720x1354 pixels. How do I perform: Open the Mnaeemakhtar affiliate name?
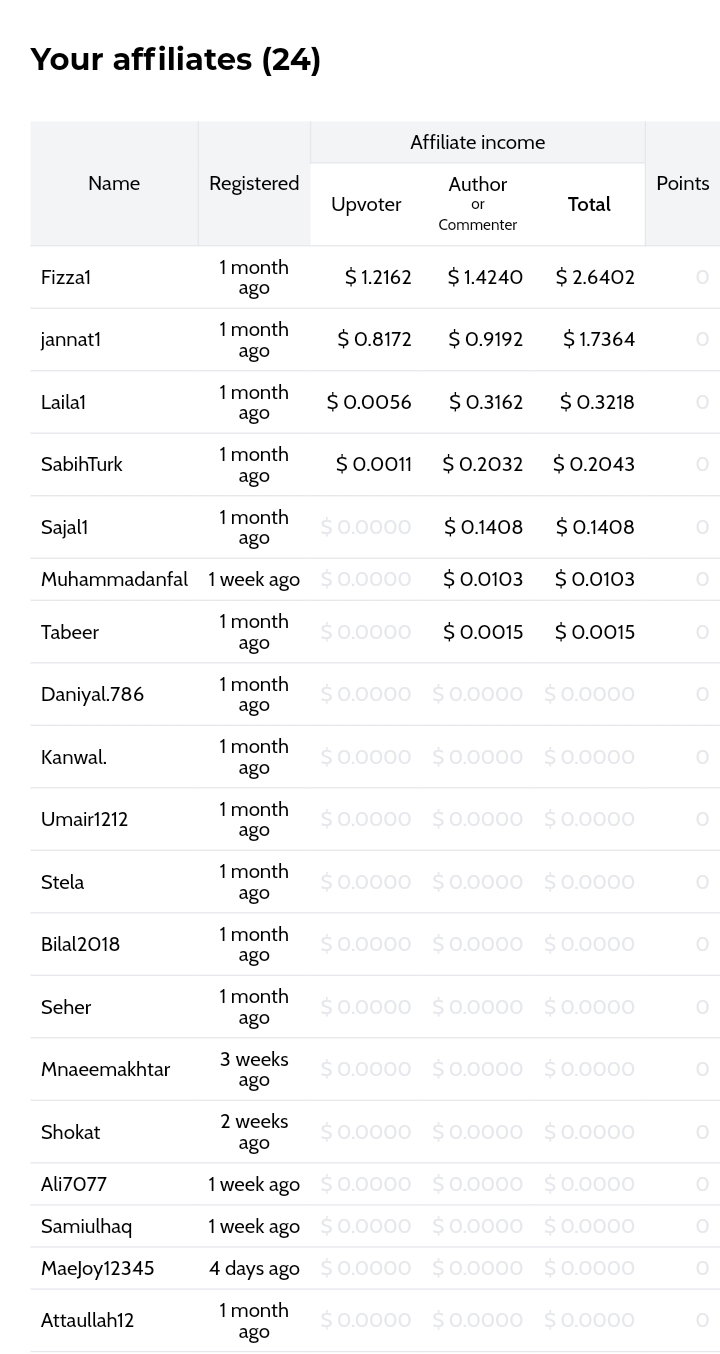[105, 1069]
